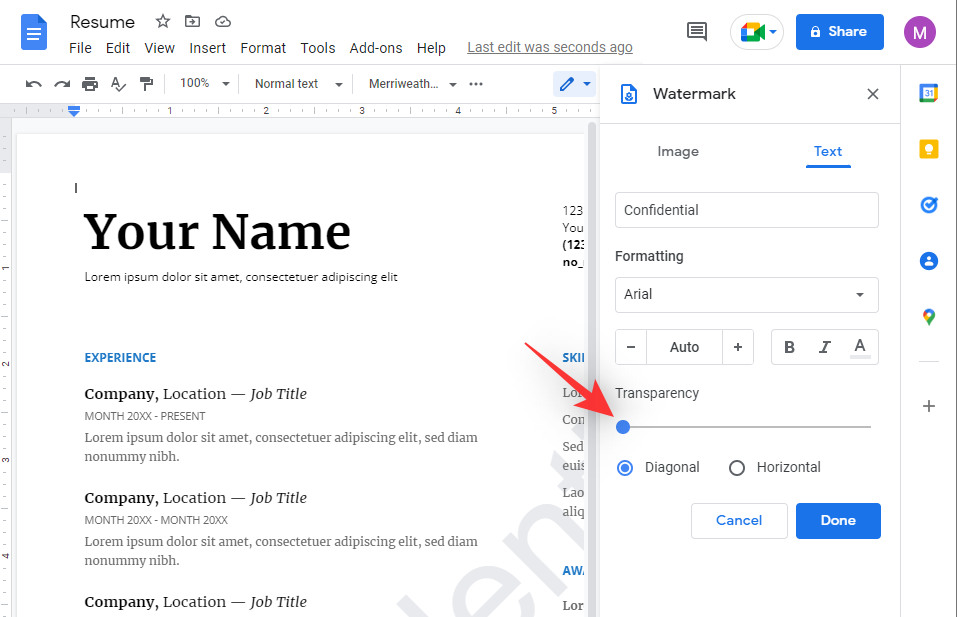Open Google Maps side panel

[x=928, y=317]
